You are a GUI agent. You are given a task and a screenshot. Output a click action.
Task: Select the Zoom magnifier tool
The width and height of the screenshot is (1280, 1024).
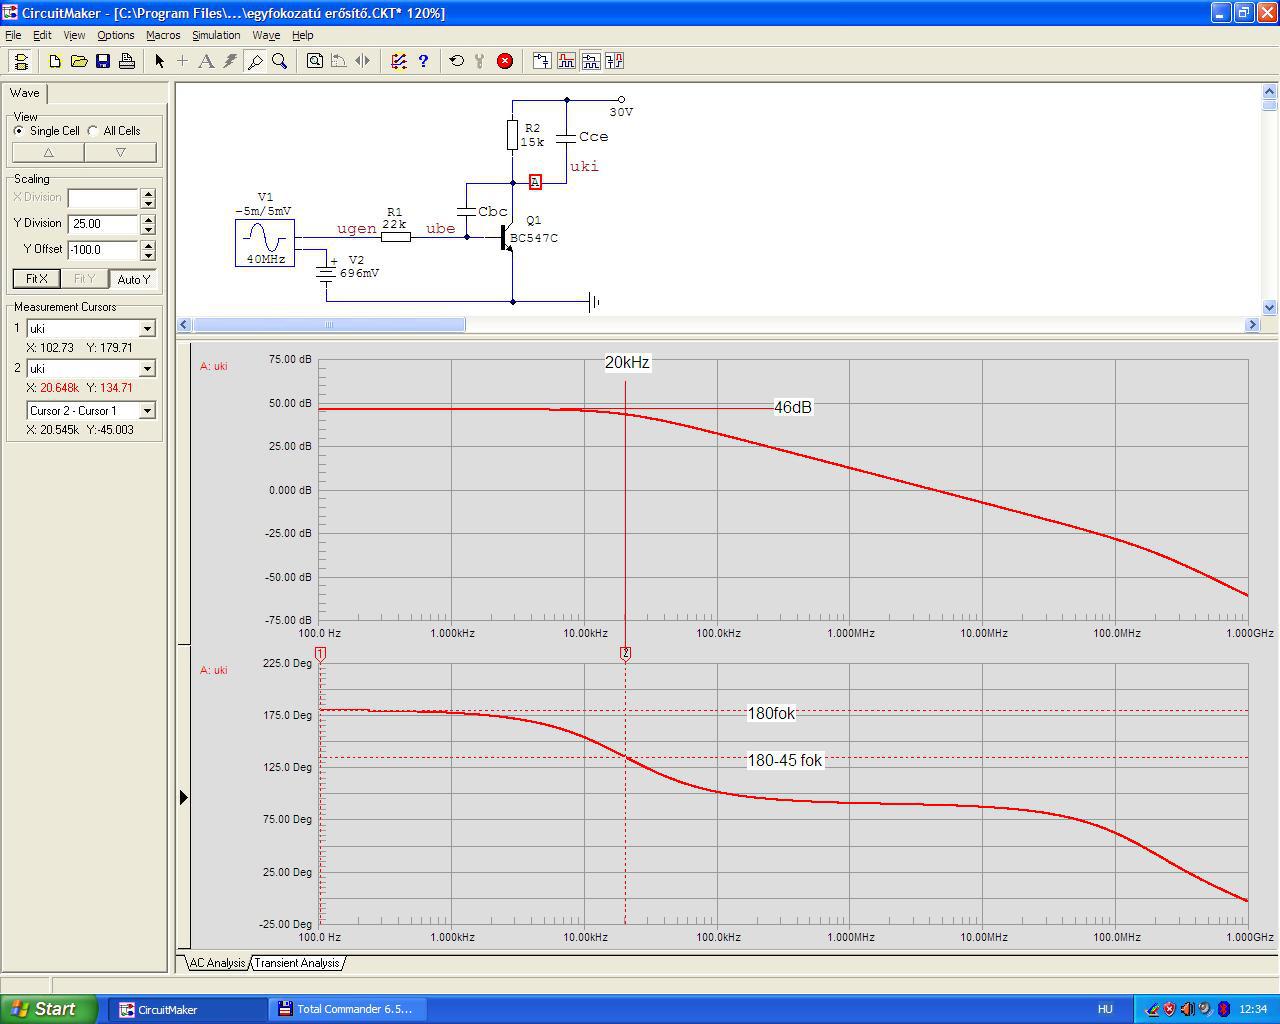[279, 61]
